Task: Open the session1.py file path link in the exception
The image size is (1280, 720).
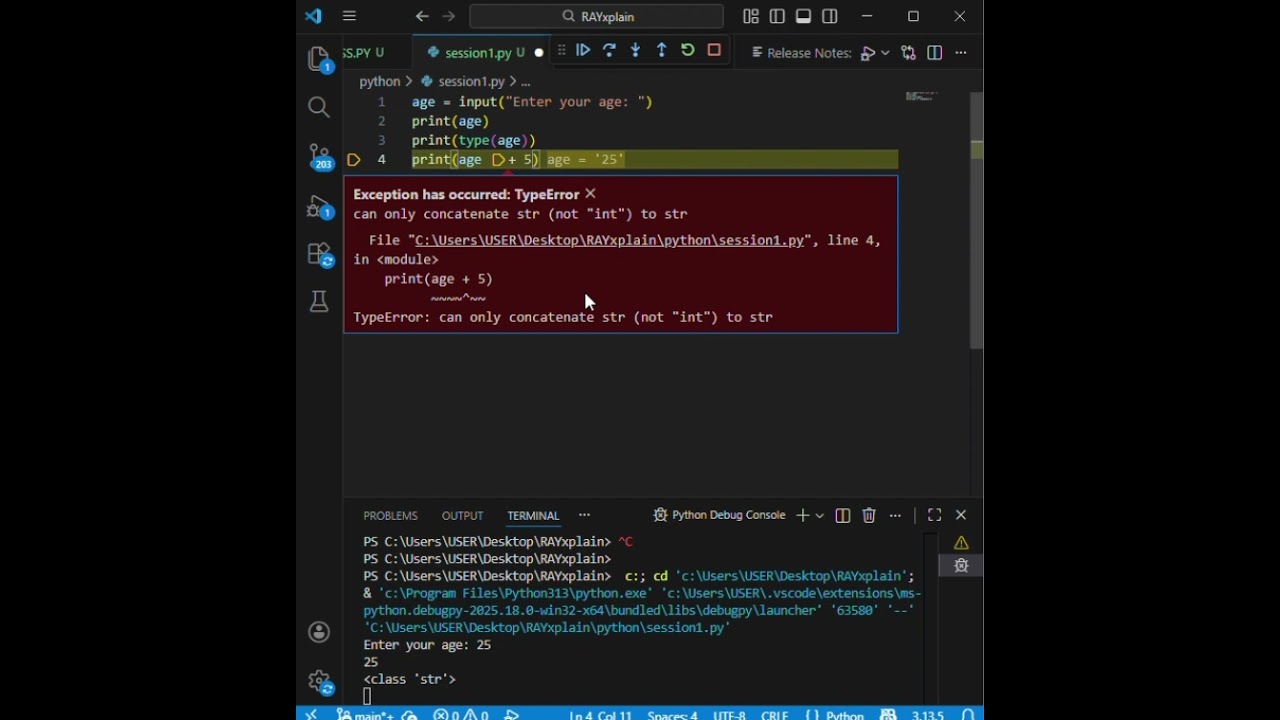Action: pos(609,241)
